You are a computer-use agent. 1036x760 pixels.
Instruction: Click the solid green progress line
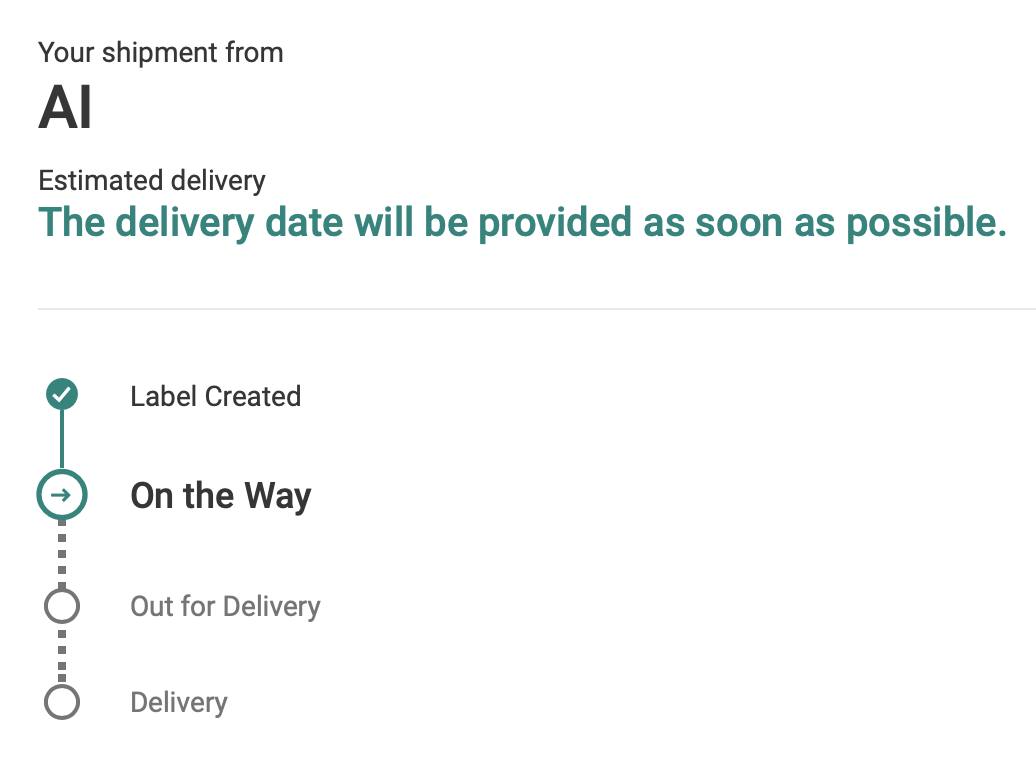(62, 439)
